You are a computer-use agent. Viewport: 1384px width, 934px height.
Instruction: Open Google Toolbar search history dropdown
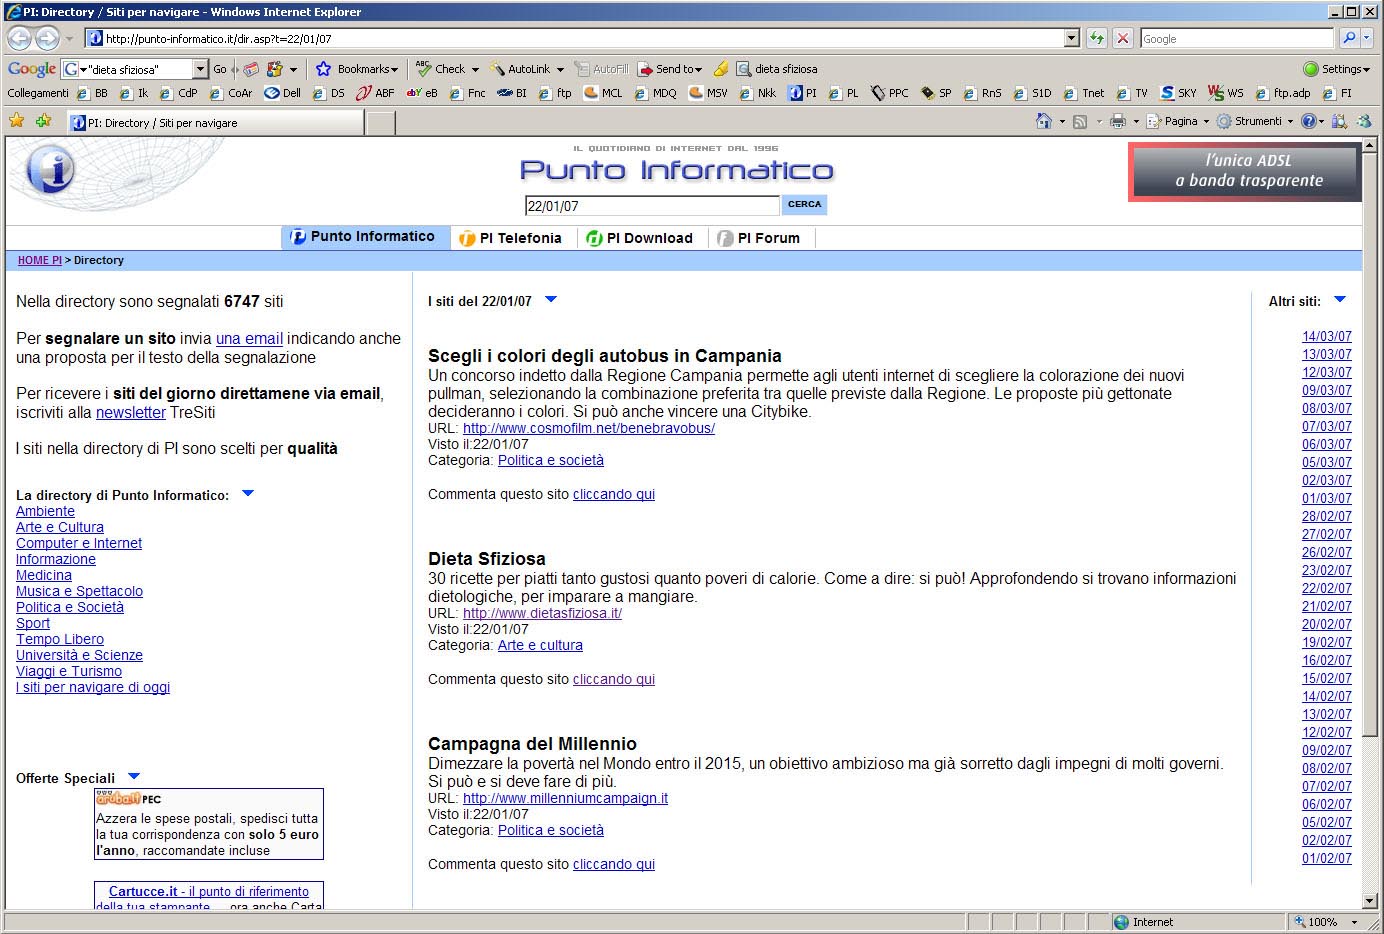(200, 69)
